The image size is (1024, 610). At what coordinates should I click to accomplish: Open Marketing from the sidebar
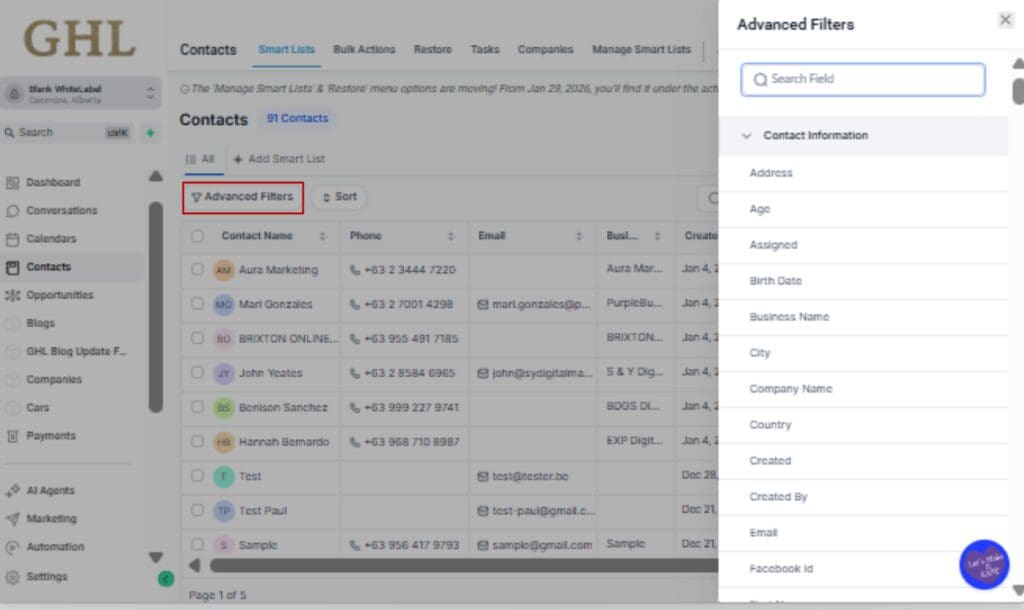(x=56, y=518)
